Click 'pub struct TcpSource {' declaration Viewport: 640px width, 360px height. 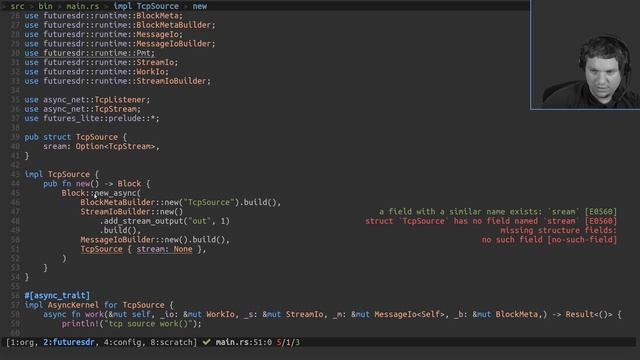click(x=76, y=137)
